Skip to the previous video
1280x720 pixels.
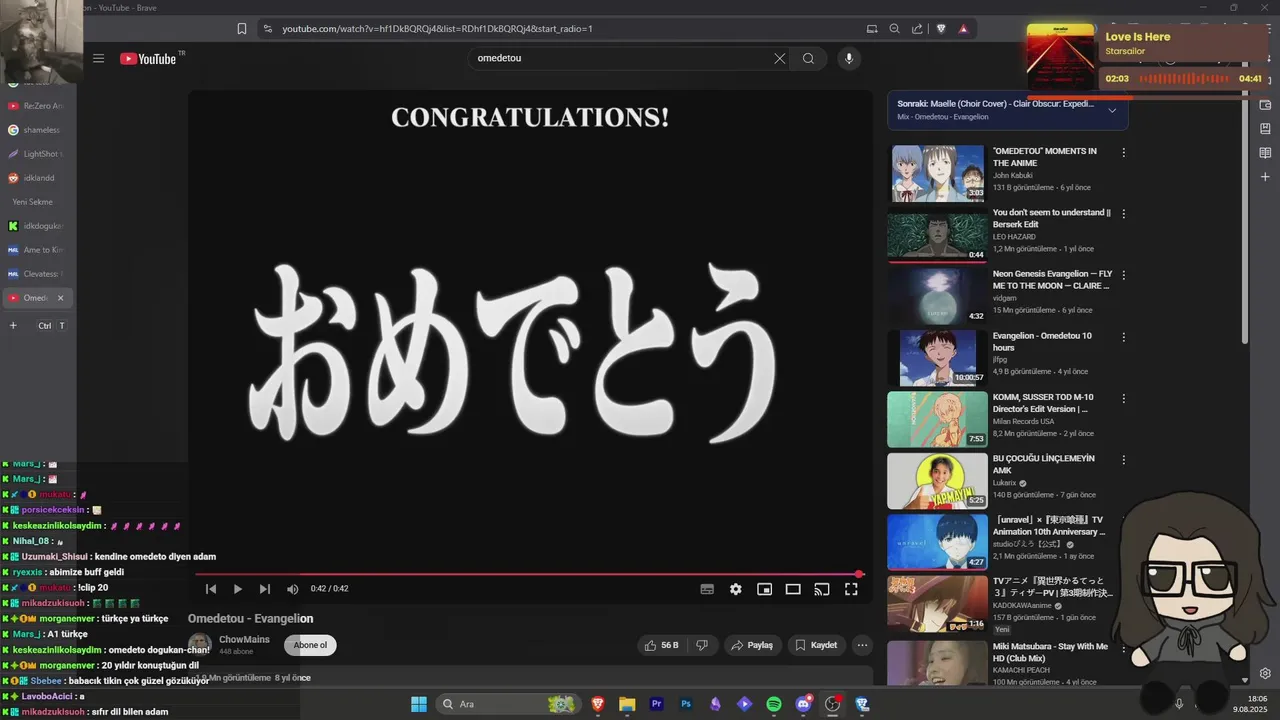(x=211, y=589)
